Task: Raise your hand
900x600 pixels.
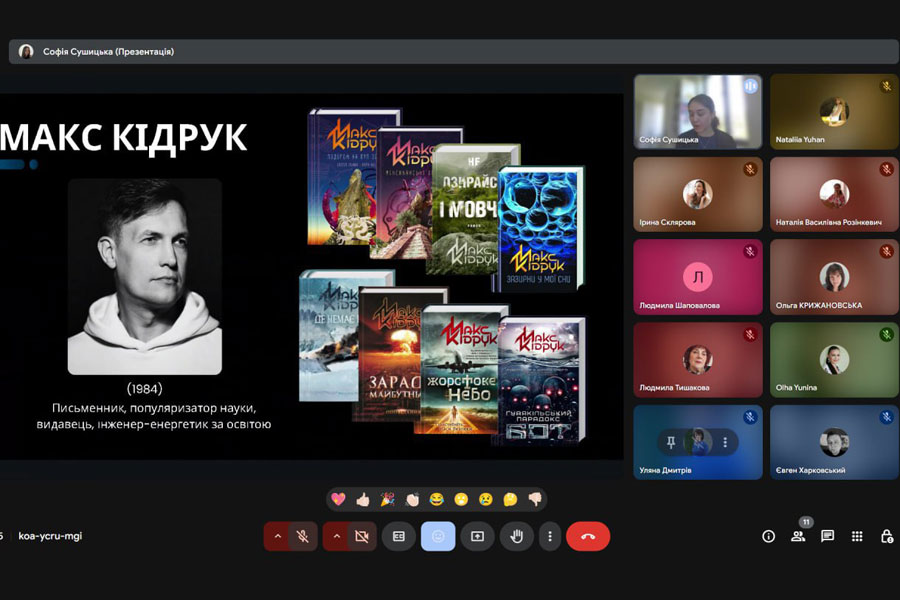Action: pos(516,536)
